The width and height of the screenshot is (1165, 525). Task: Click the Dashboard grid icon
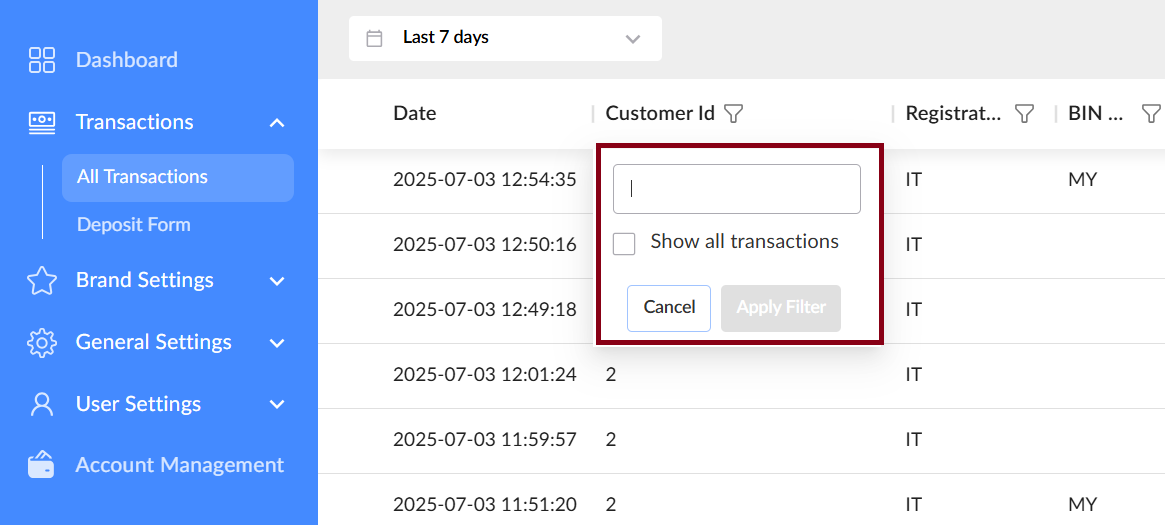[x=42, y=60]
